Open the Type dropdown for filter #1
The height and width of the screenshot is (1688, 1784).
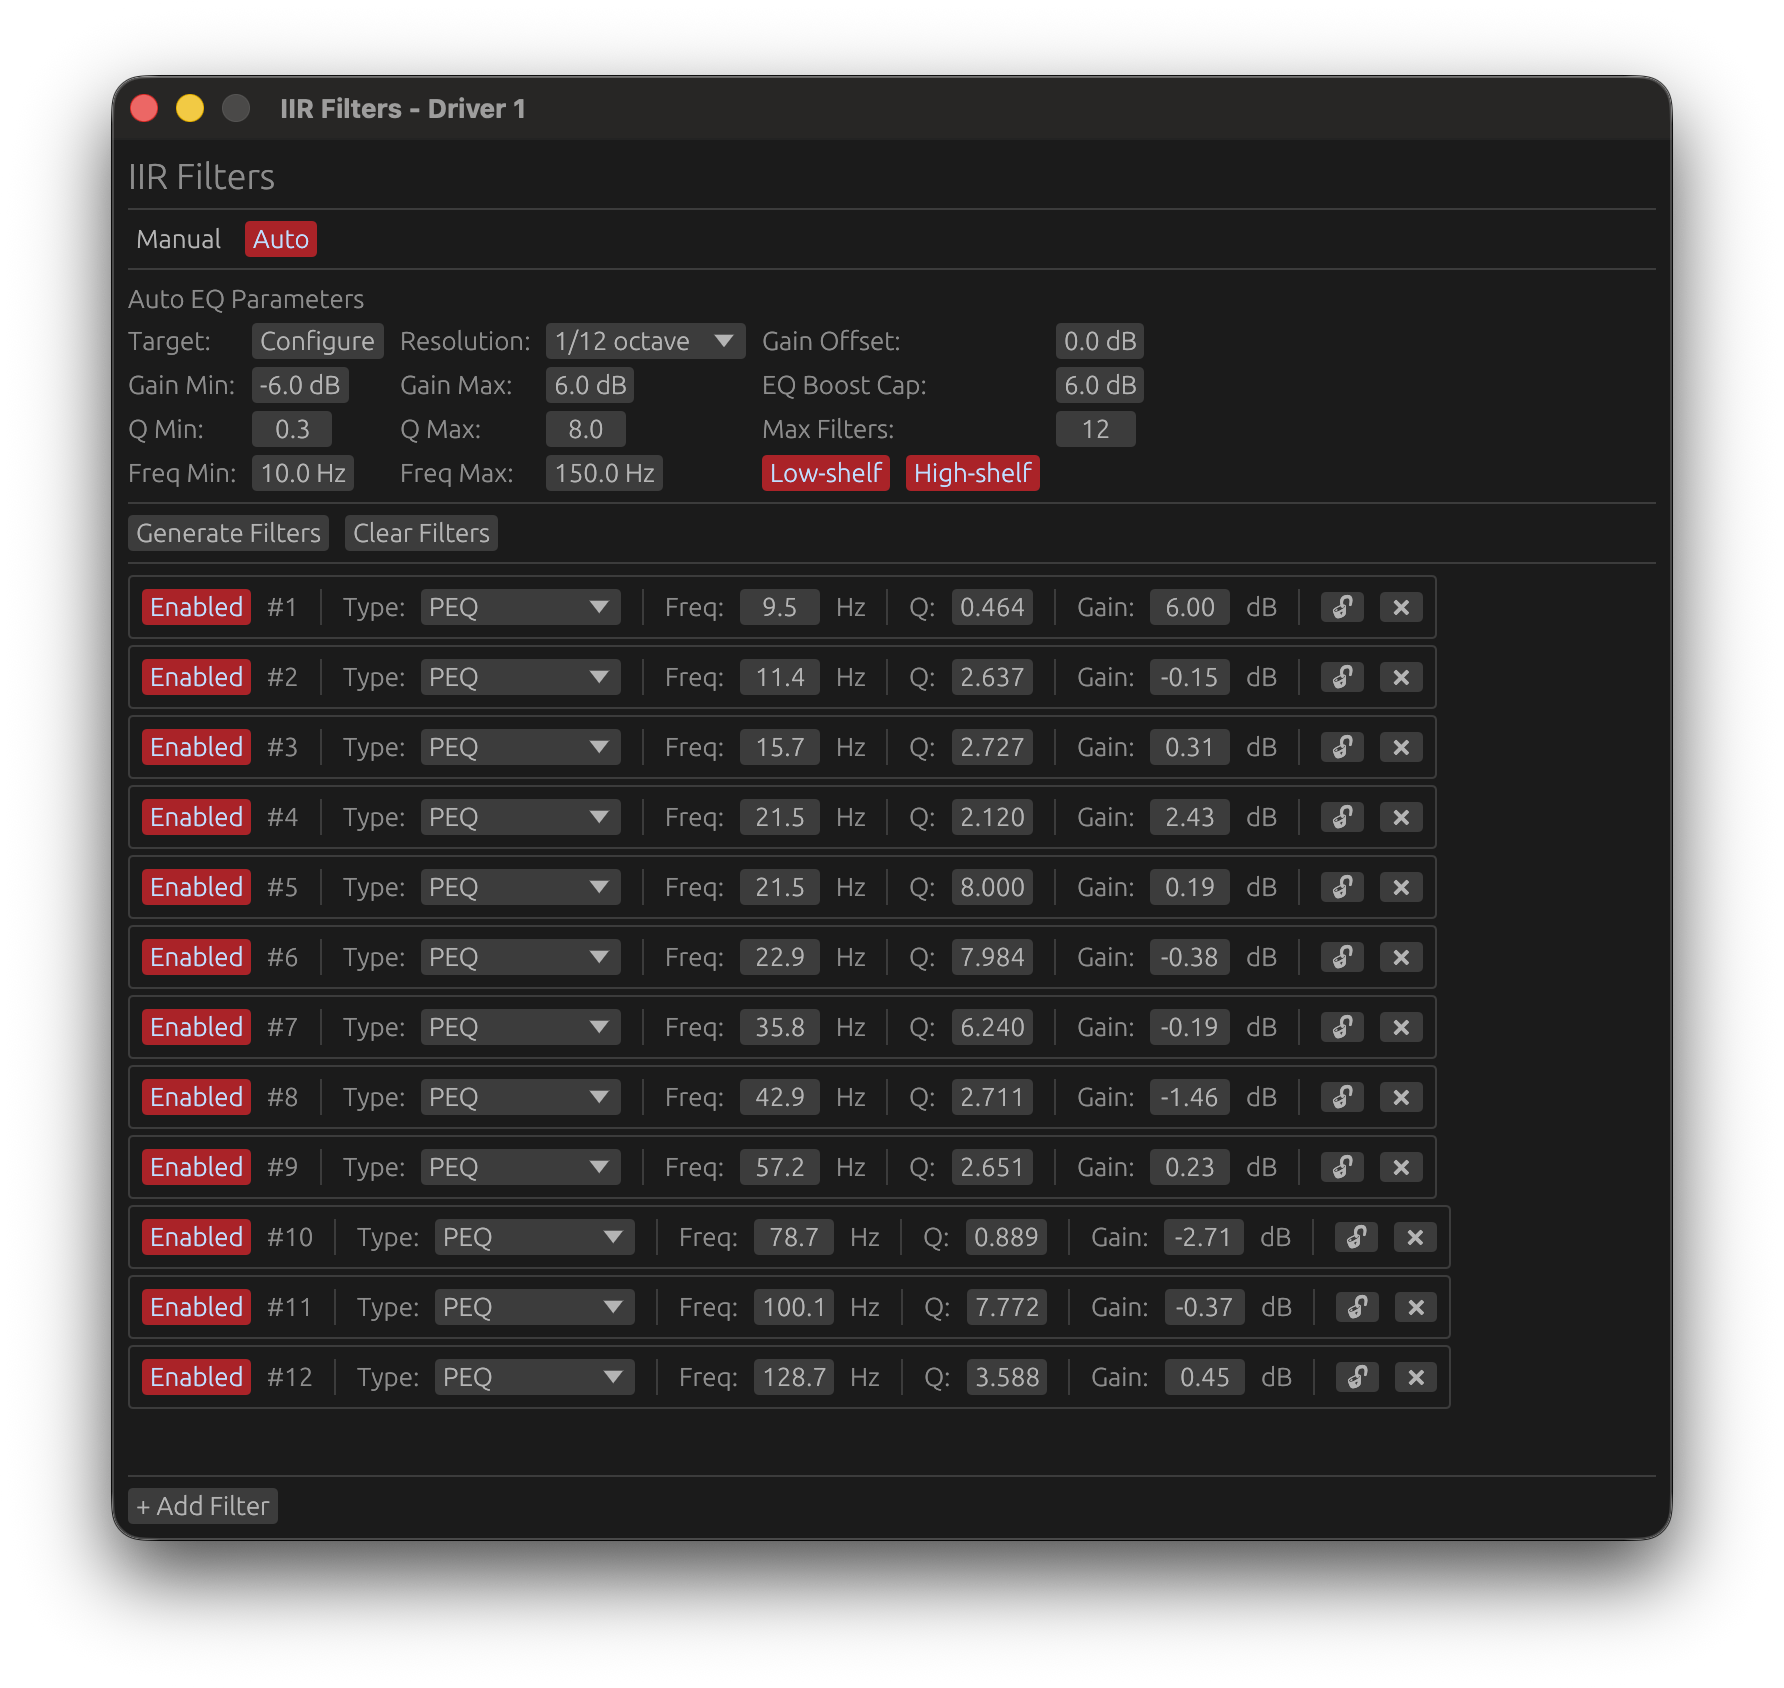point(520,607)
